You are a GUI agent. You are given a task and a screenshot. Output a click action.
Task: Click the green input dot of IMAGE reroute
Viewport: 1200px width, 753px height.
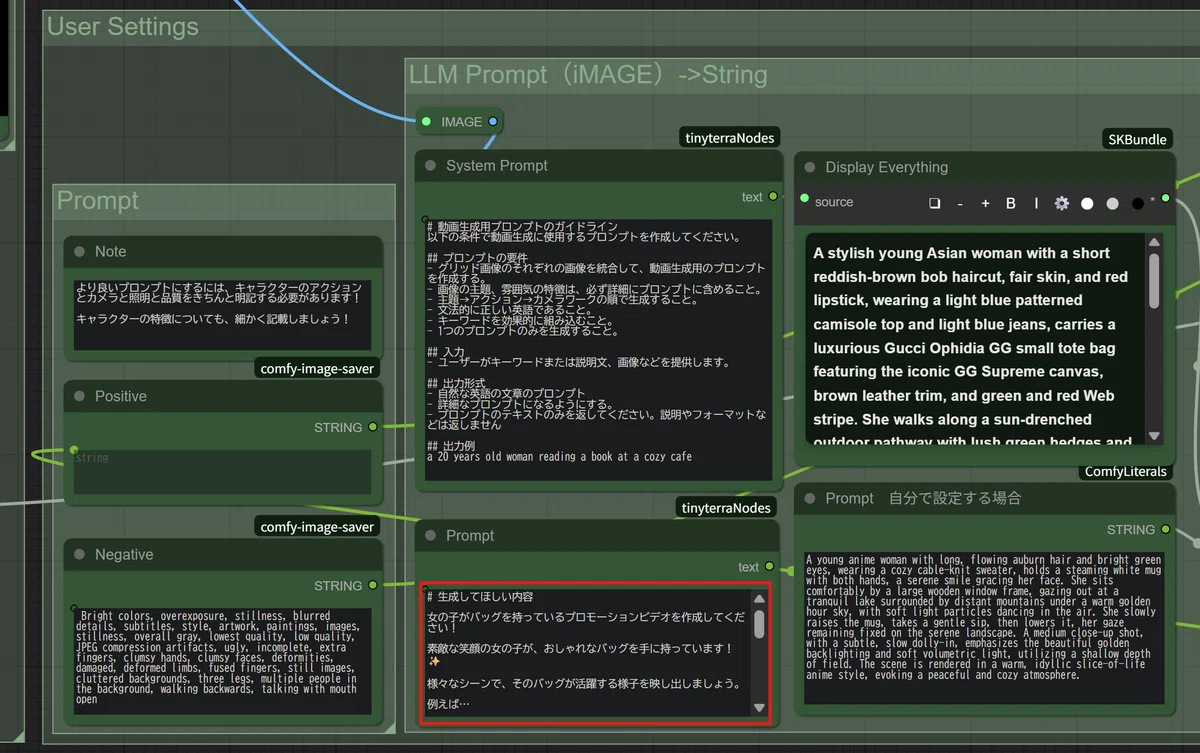pos(427,122)
